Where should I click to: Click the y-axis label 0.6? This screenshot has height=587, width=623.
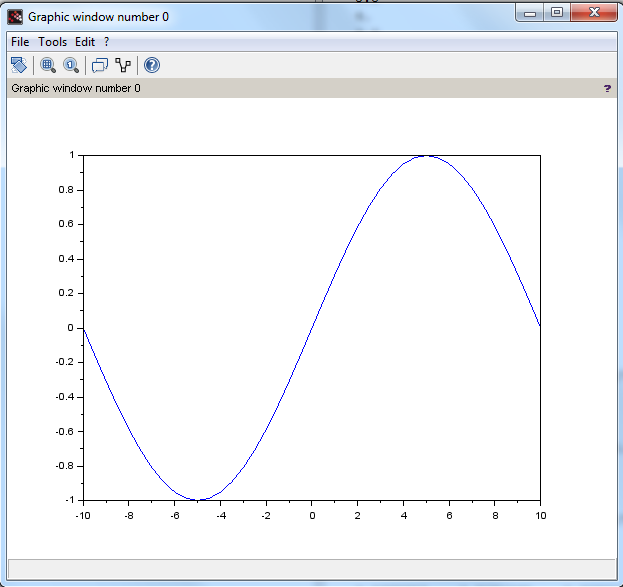click(66, 224)
